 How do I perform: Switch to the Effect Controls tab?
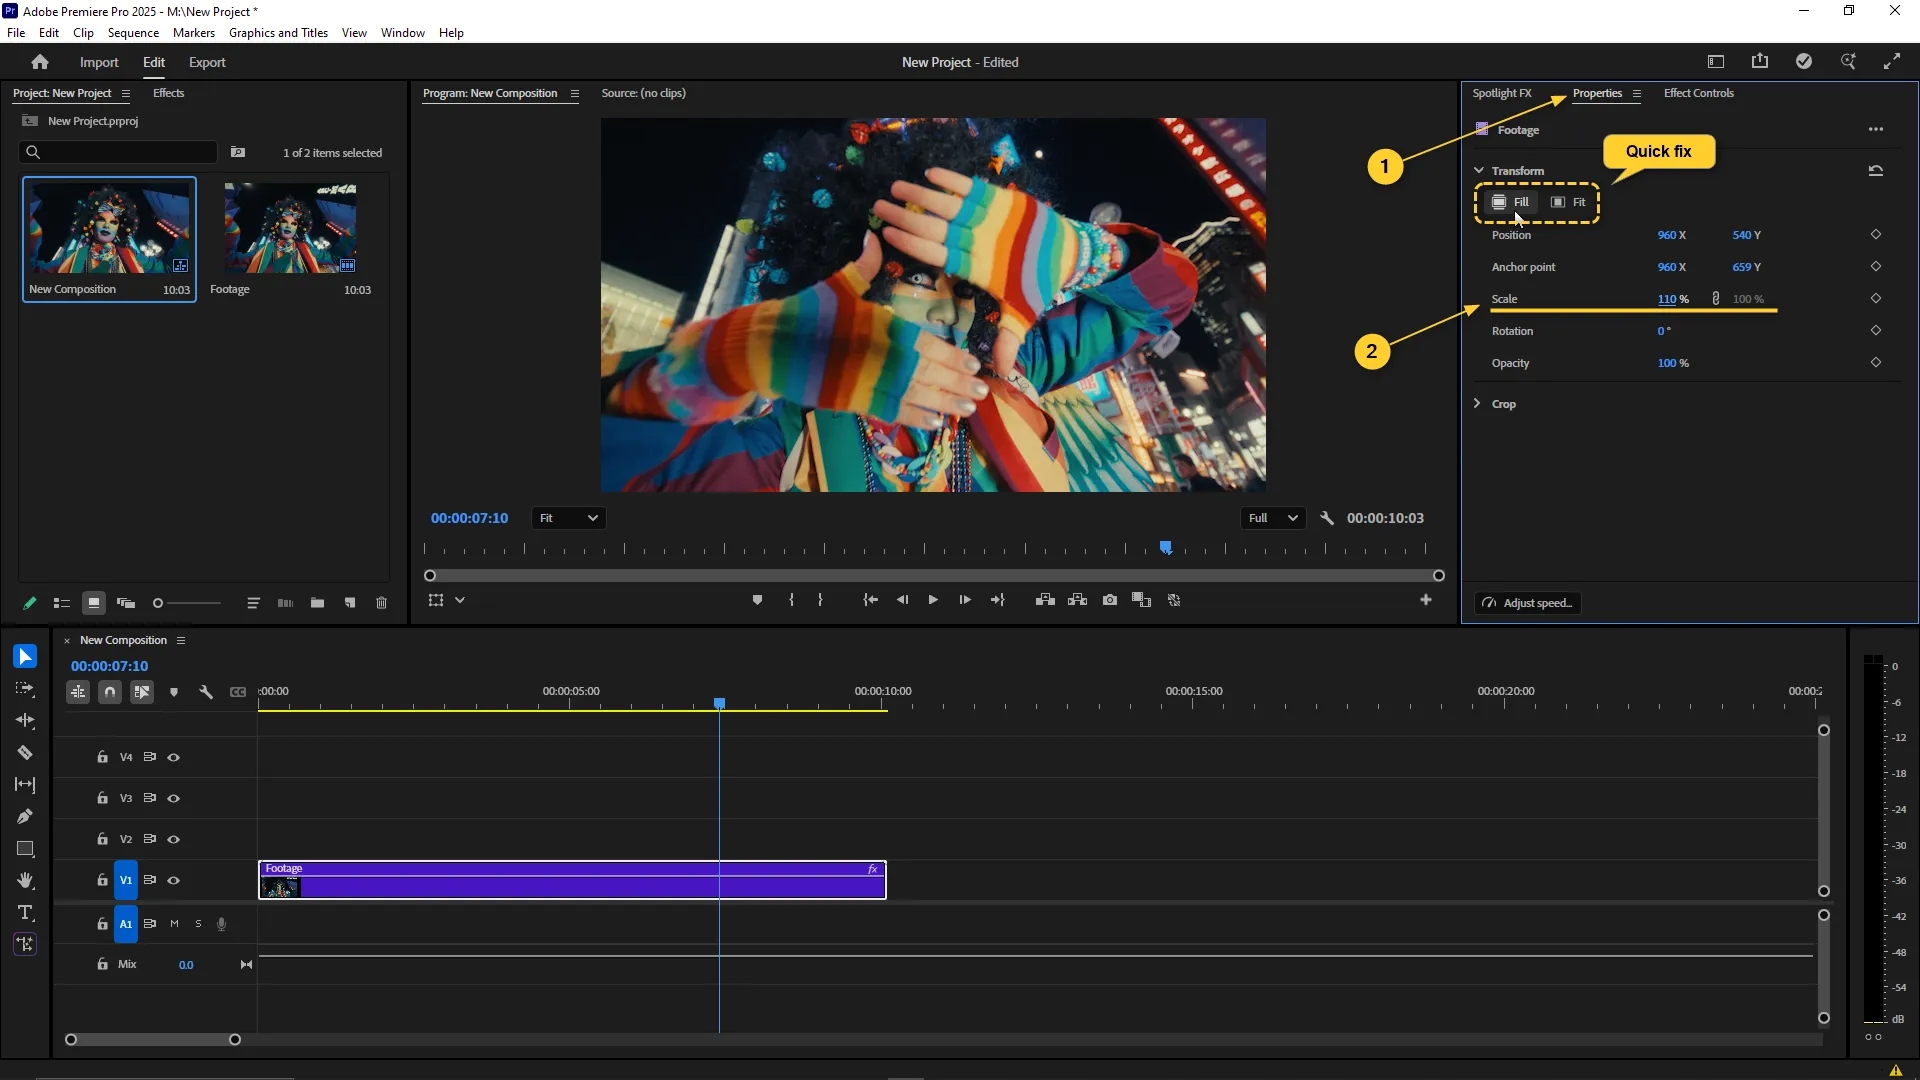click(1699, 93)
